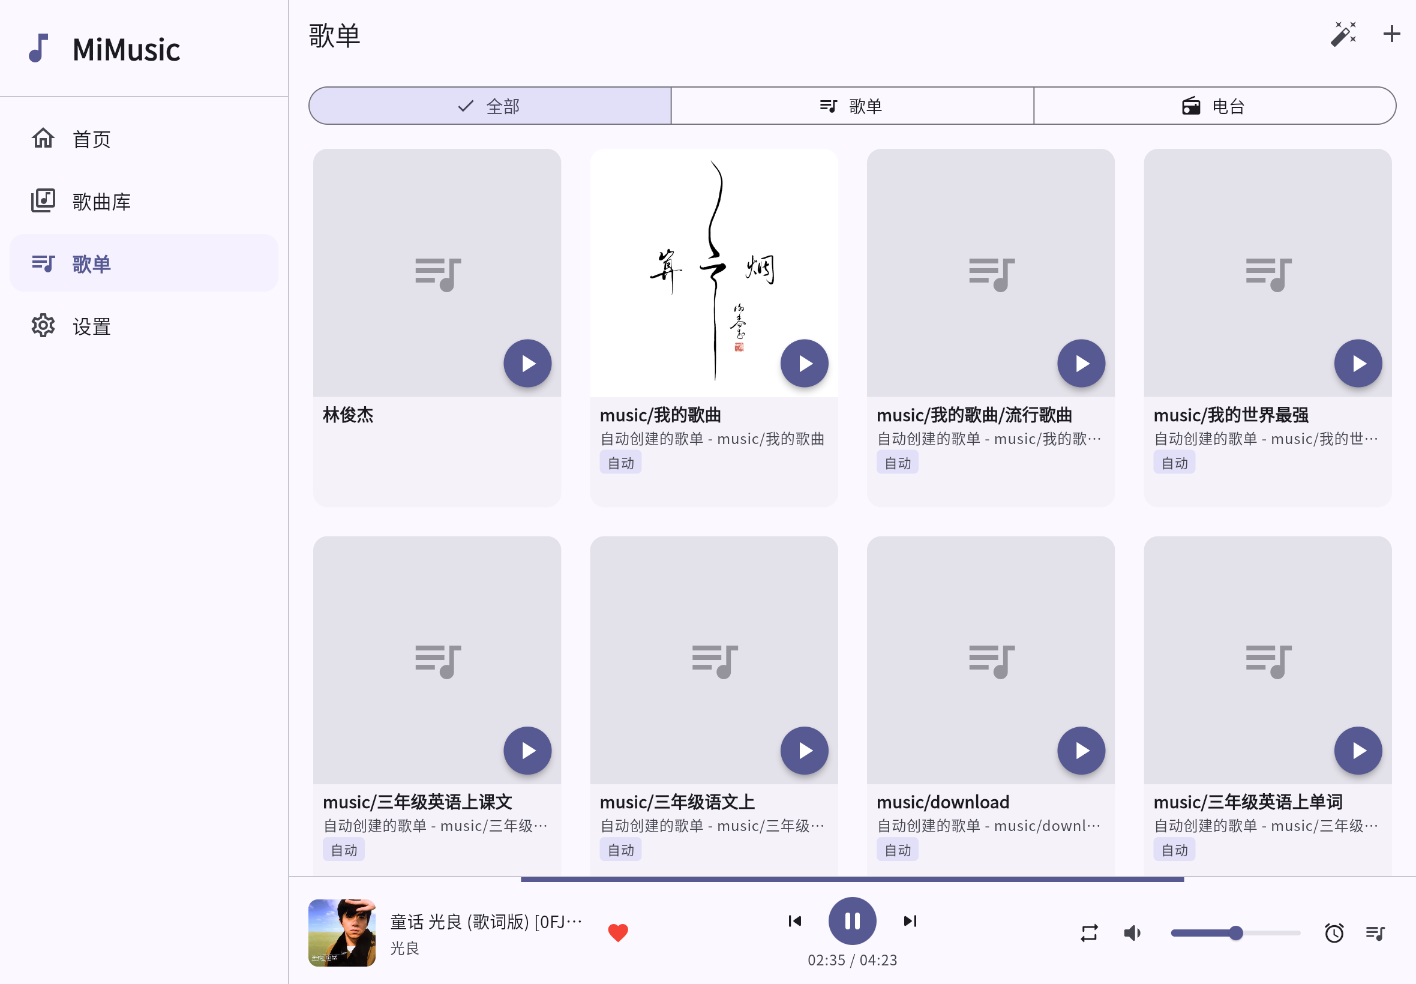Adjust the volume slider
The width and height of the screenshot is (1416, 984).
1235,933
